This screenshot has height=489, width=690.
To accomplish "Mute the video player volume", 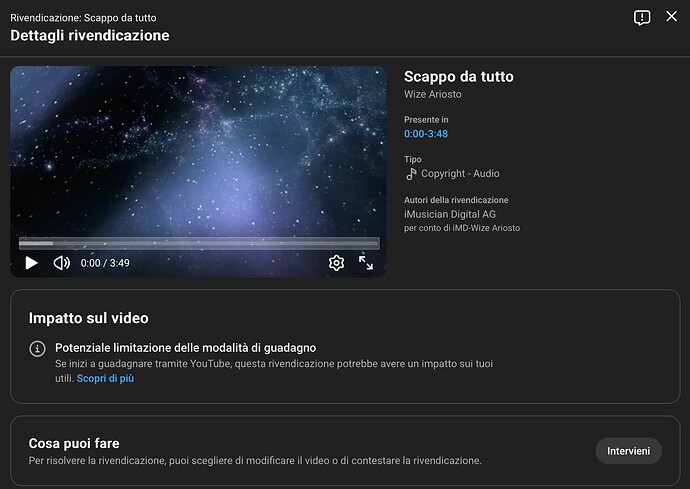I will tap(62, 263).
